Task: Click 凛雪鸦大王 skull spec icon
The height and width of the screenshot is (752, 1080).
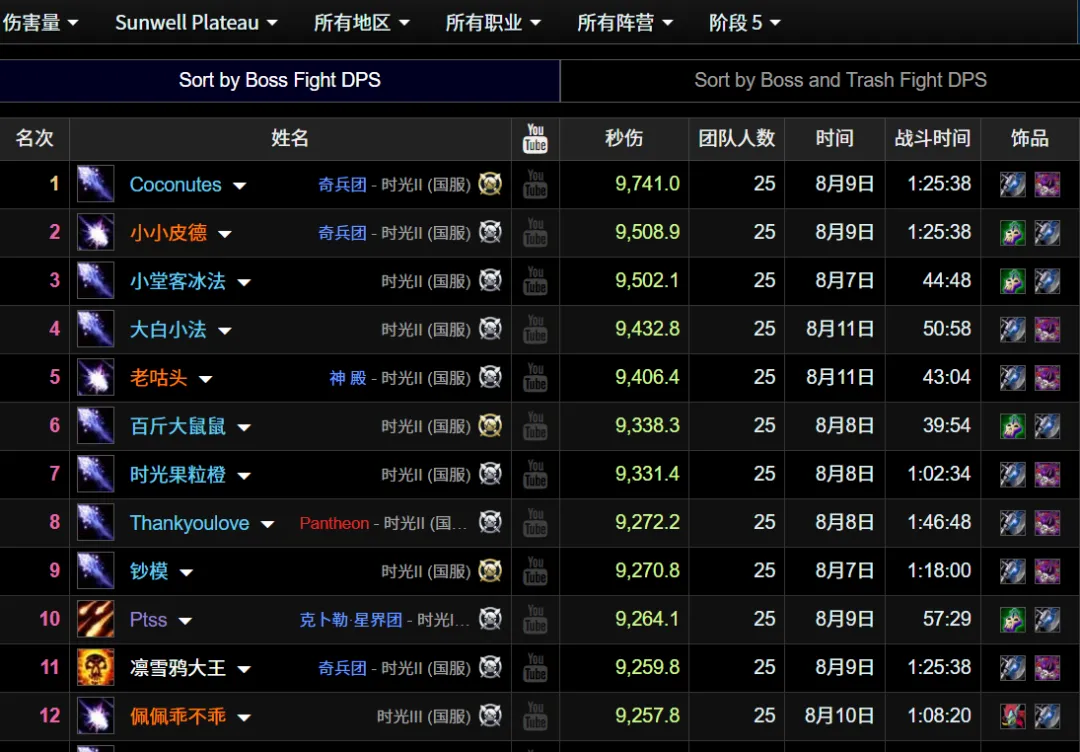Action: click(x=95, y=667)
